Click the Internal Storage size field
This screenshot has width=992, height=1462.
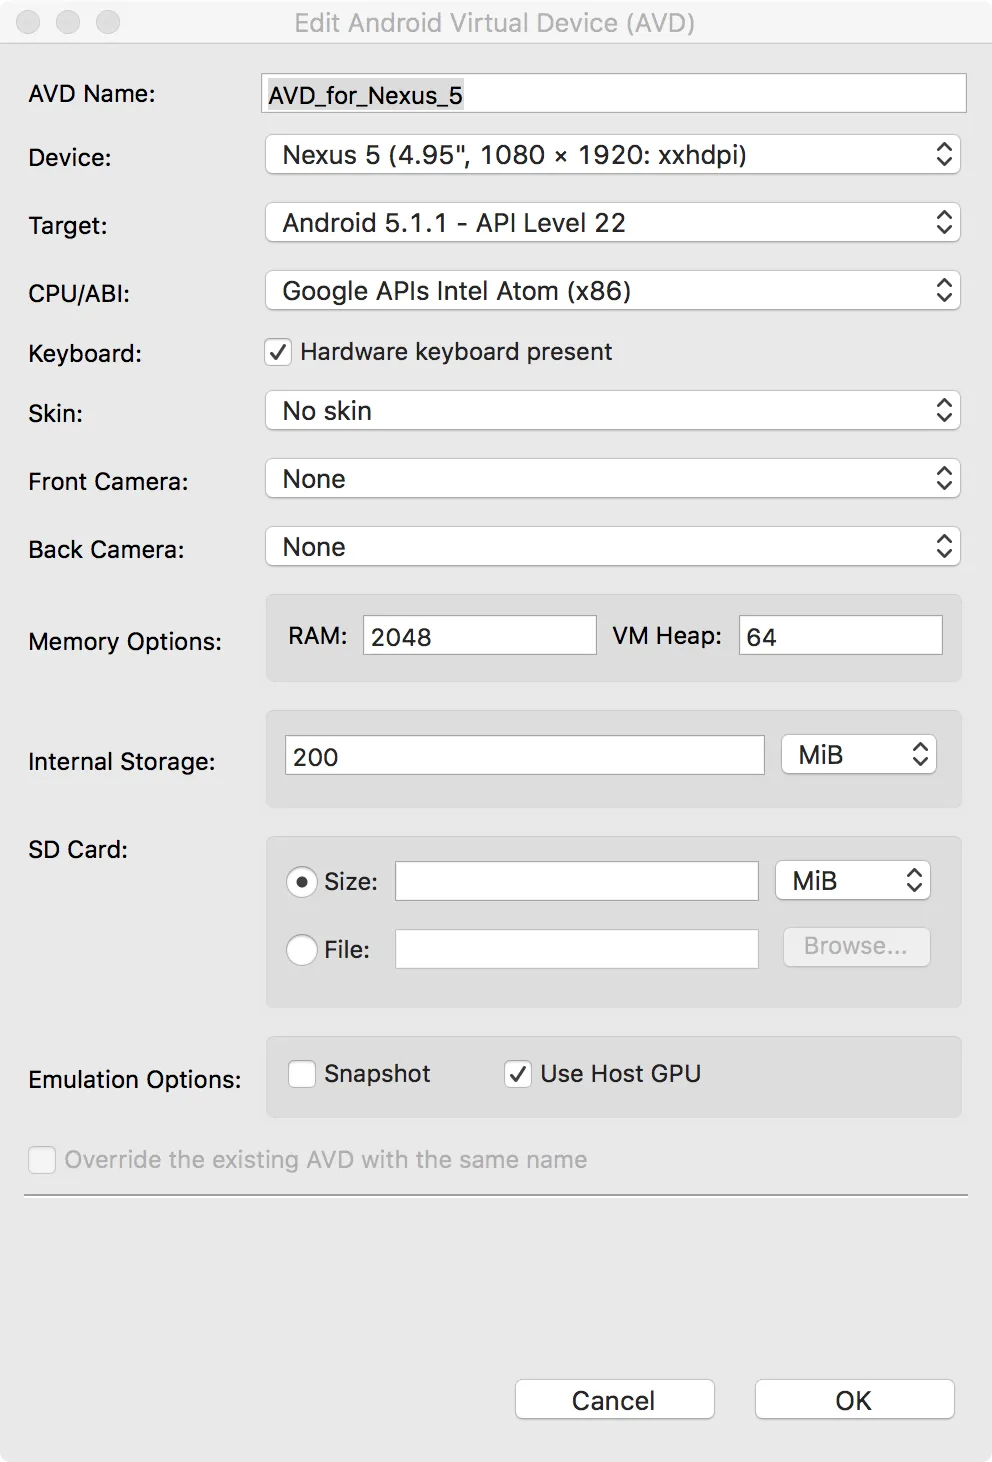click(524, 756)
